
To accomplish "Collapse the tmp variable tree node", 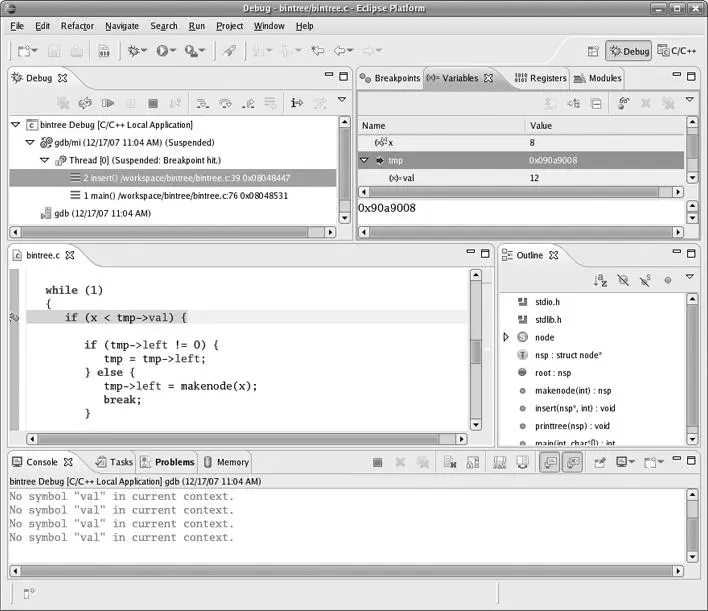I will tap(364, 160).
